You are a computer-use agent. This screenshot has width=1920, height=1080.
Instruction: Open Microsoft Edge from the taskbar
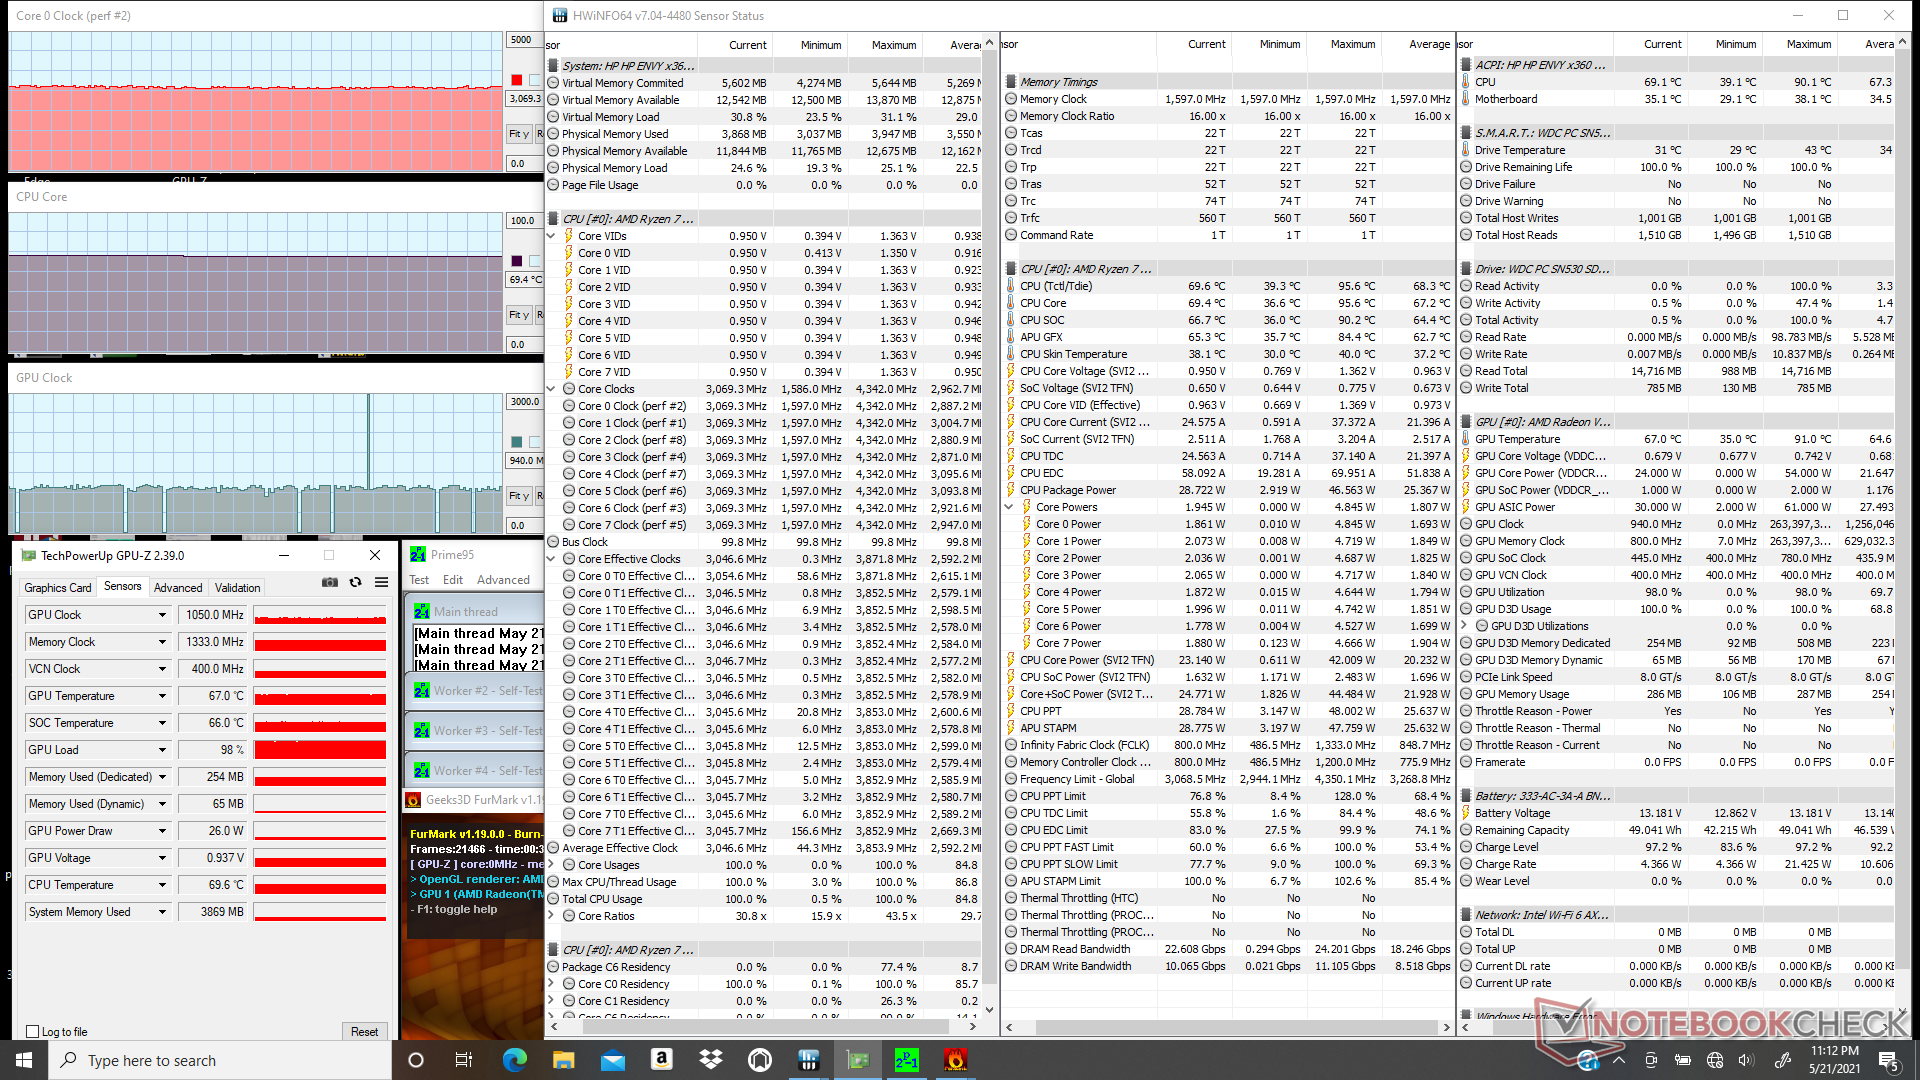click(514, 1060)
